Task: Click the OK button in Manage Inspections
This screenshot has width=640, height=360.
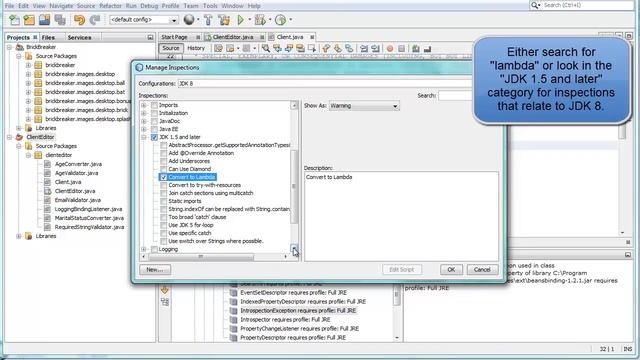Action: tap(451, 269)
